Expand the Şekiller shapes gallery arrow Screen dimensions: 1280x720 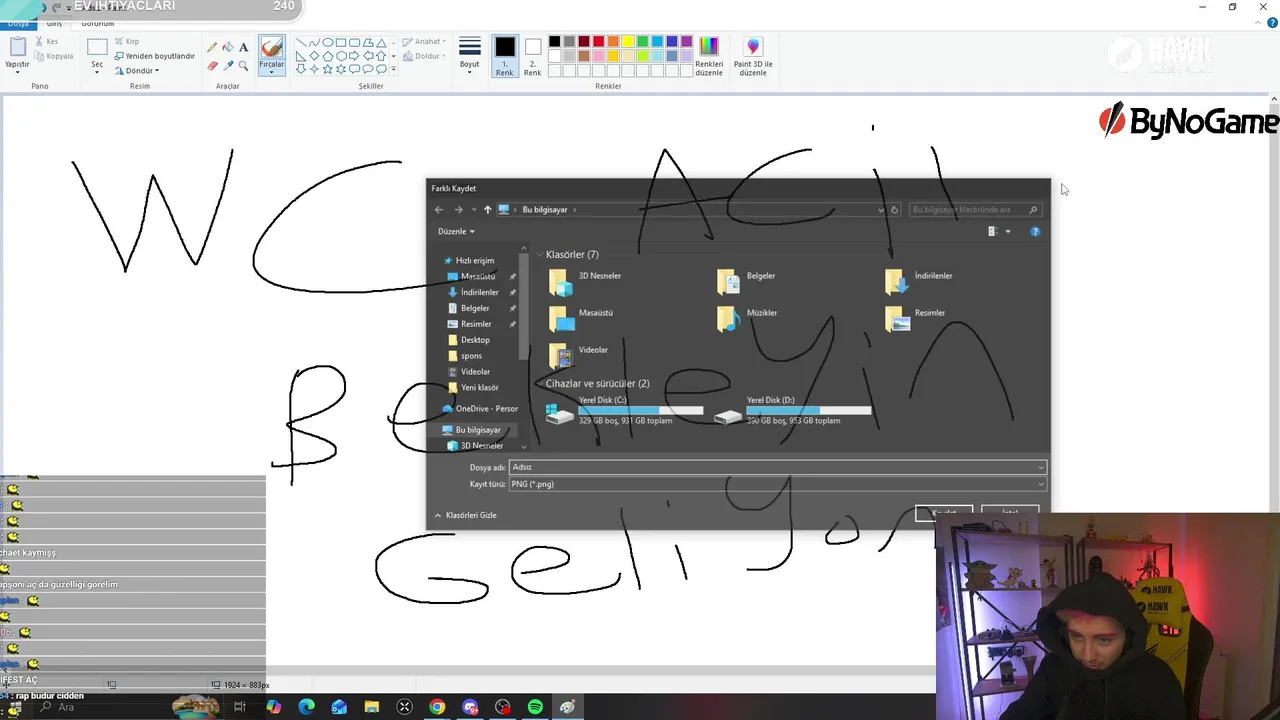coord(393,69)
